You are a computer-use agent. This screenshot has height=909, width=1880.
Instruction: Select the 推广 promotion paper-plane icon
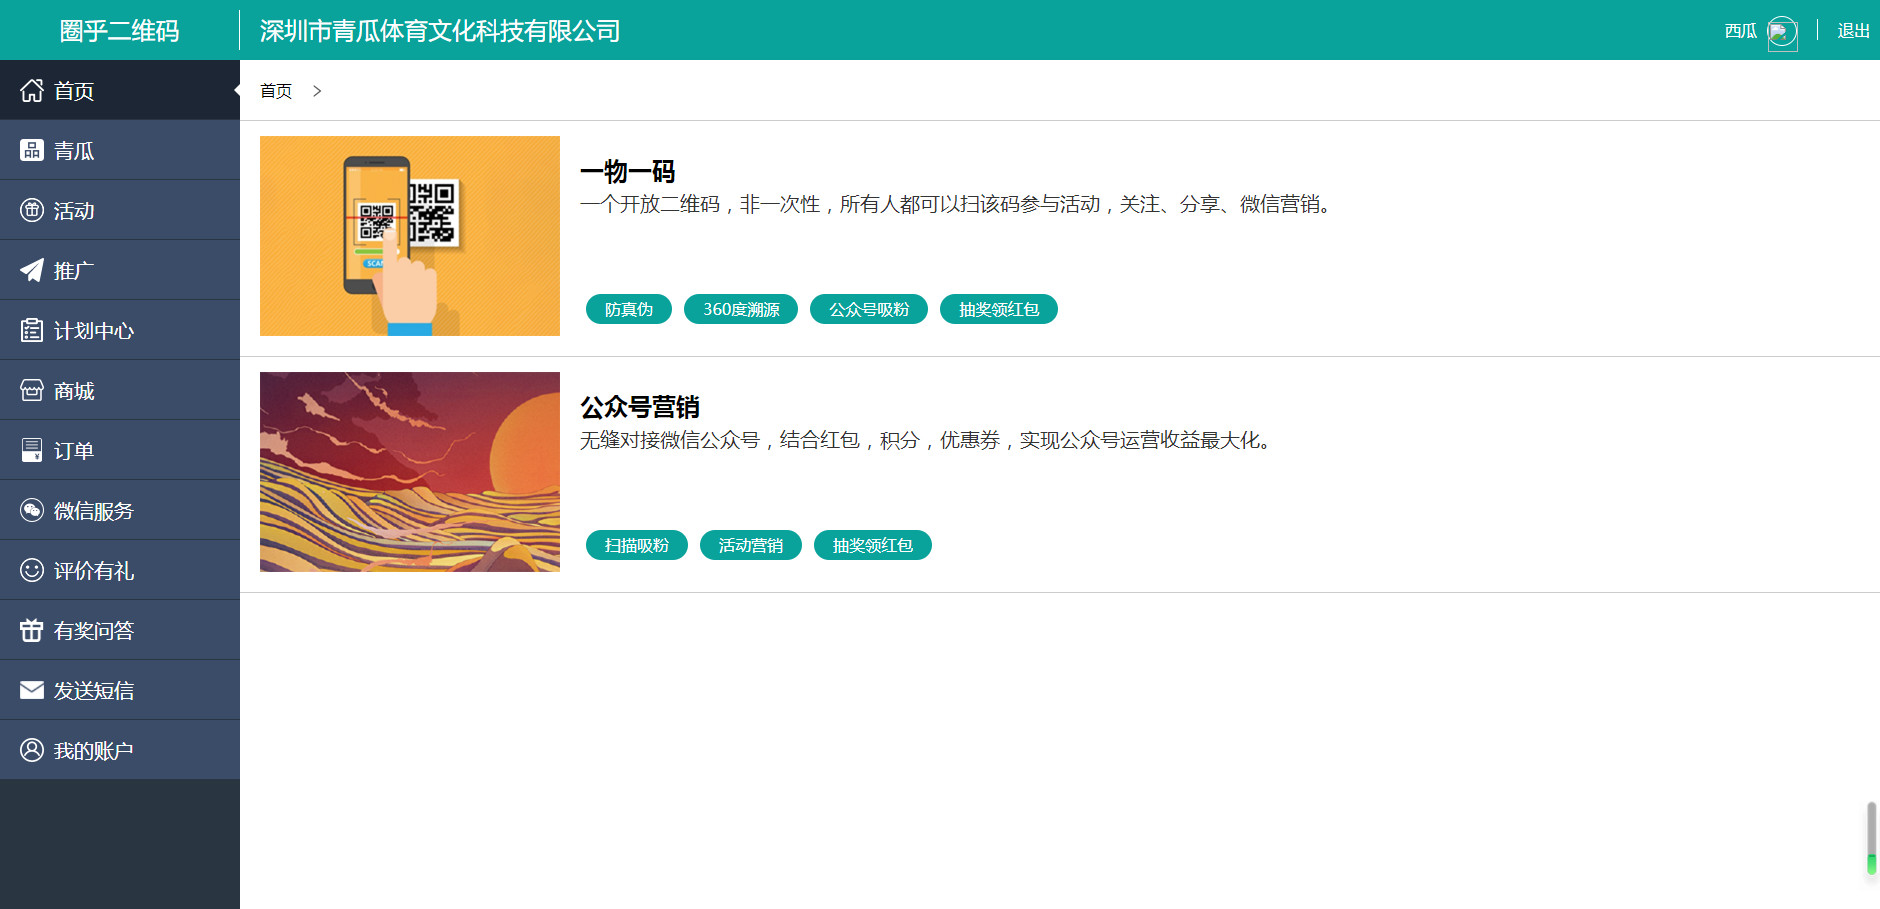31,270
